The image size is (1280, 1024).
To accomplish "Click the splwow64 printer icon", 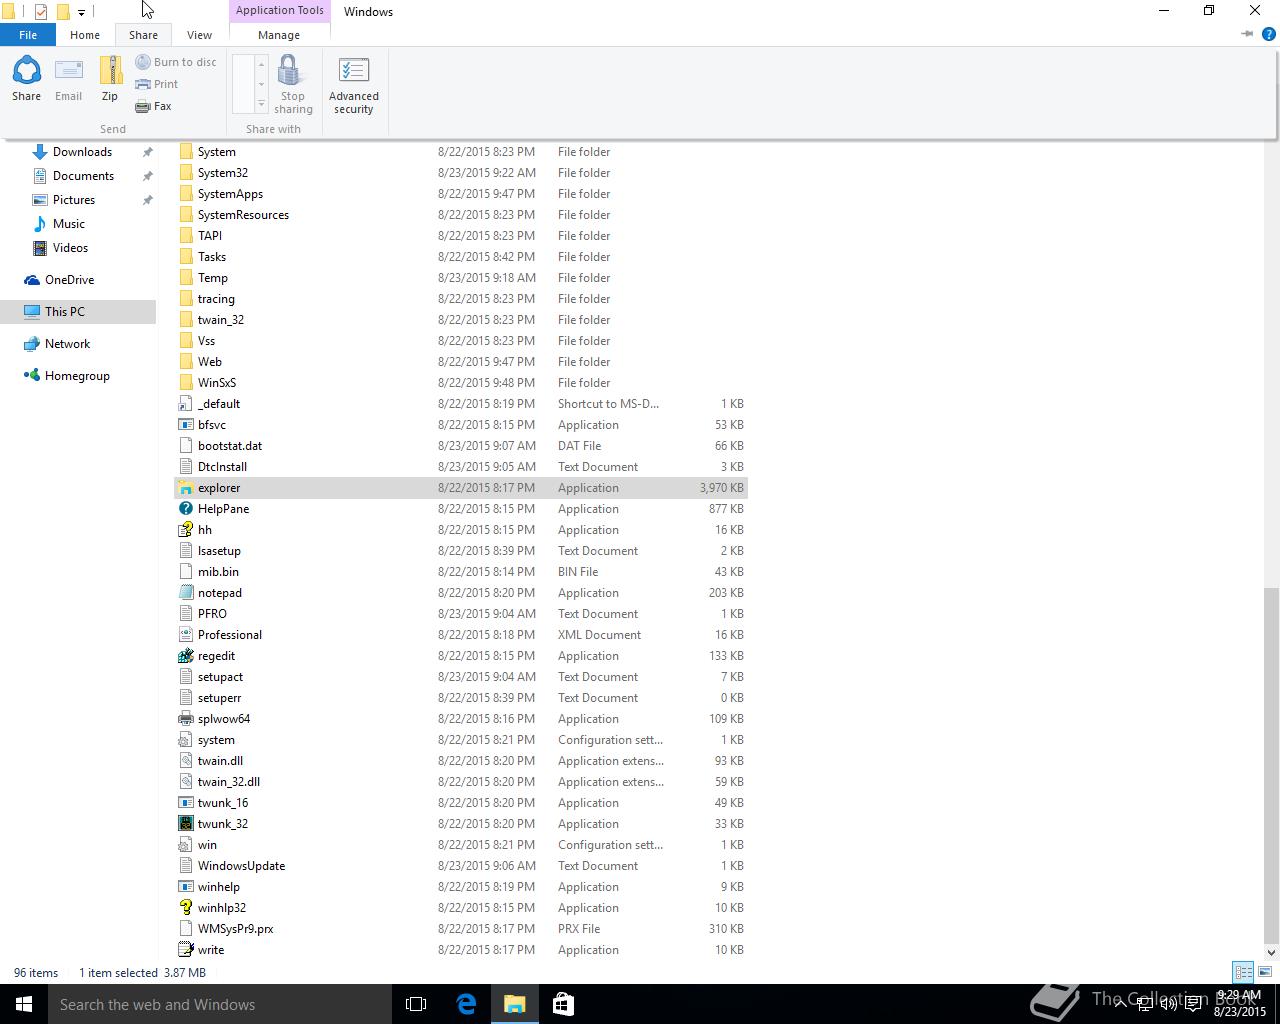I will (x=186, y=719).
